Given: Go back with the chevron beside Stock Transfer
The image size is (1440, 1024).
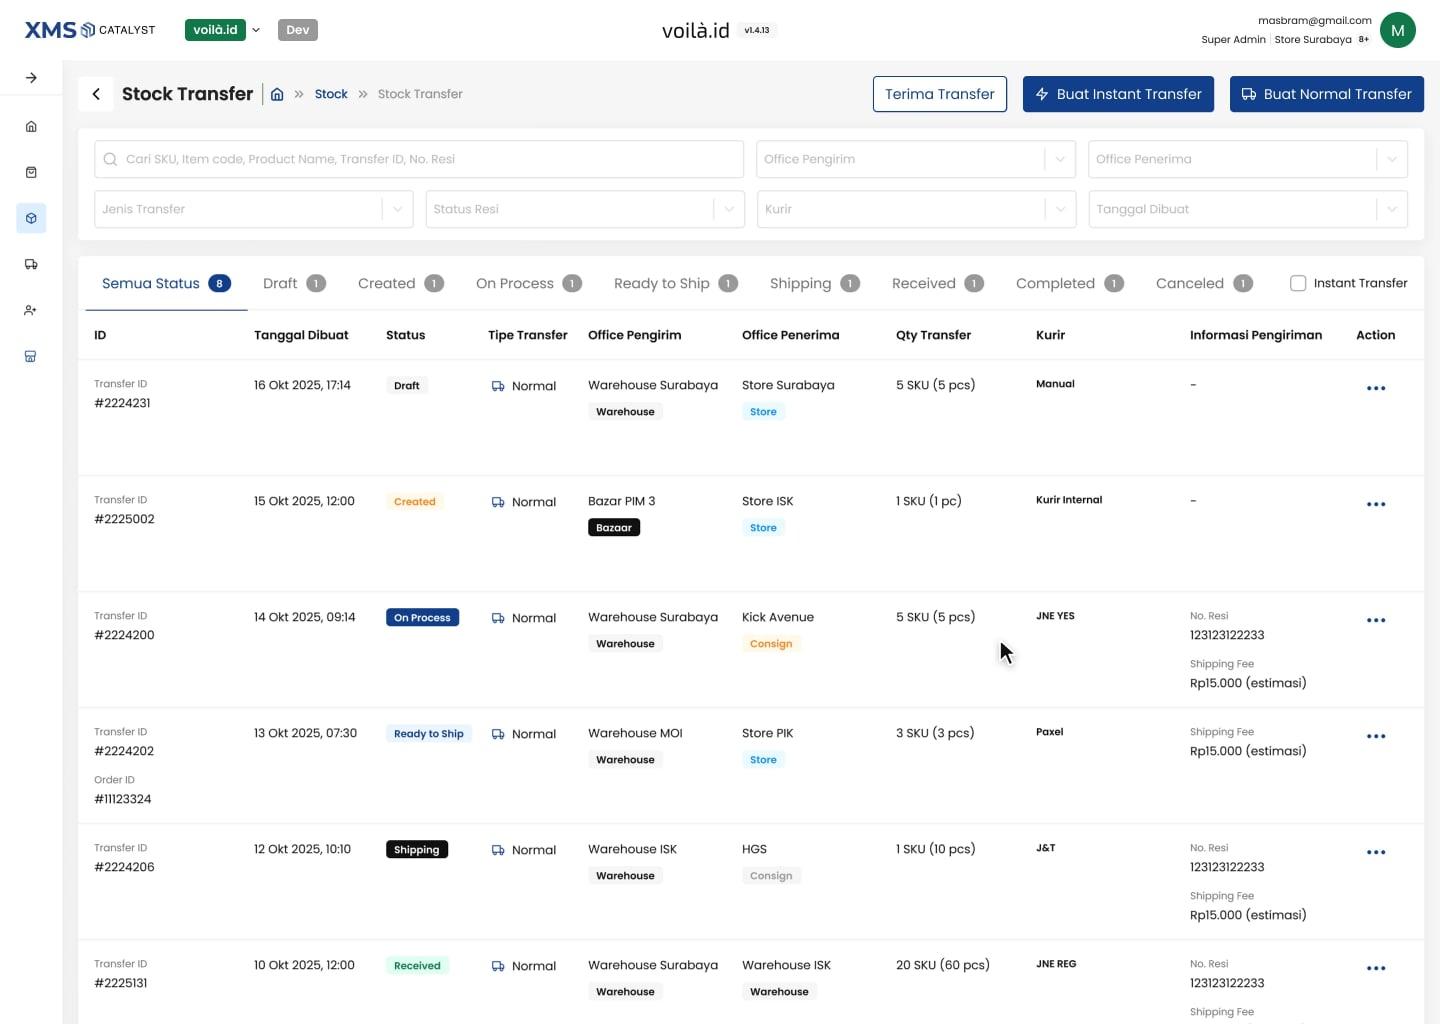Looking at the screenshot, I should [96, 94].
